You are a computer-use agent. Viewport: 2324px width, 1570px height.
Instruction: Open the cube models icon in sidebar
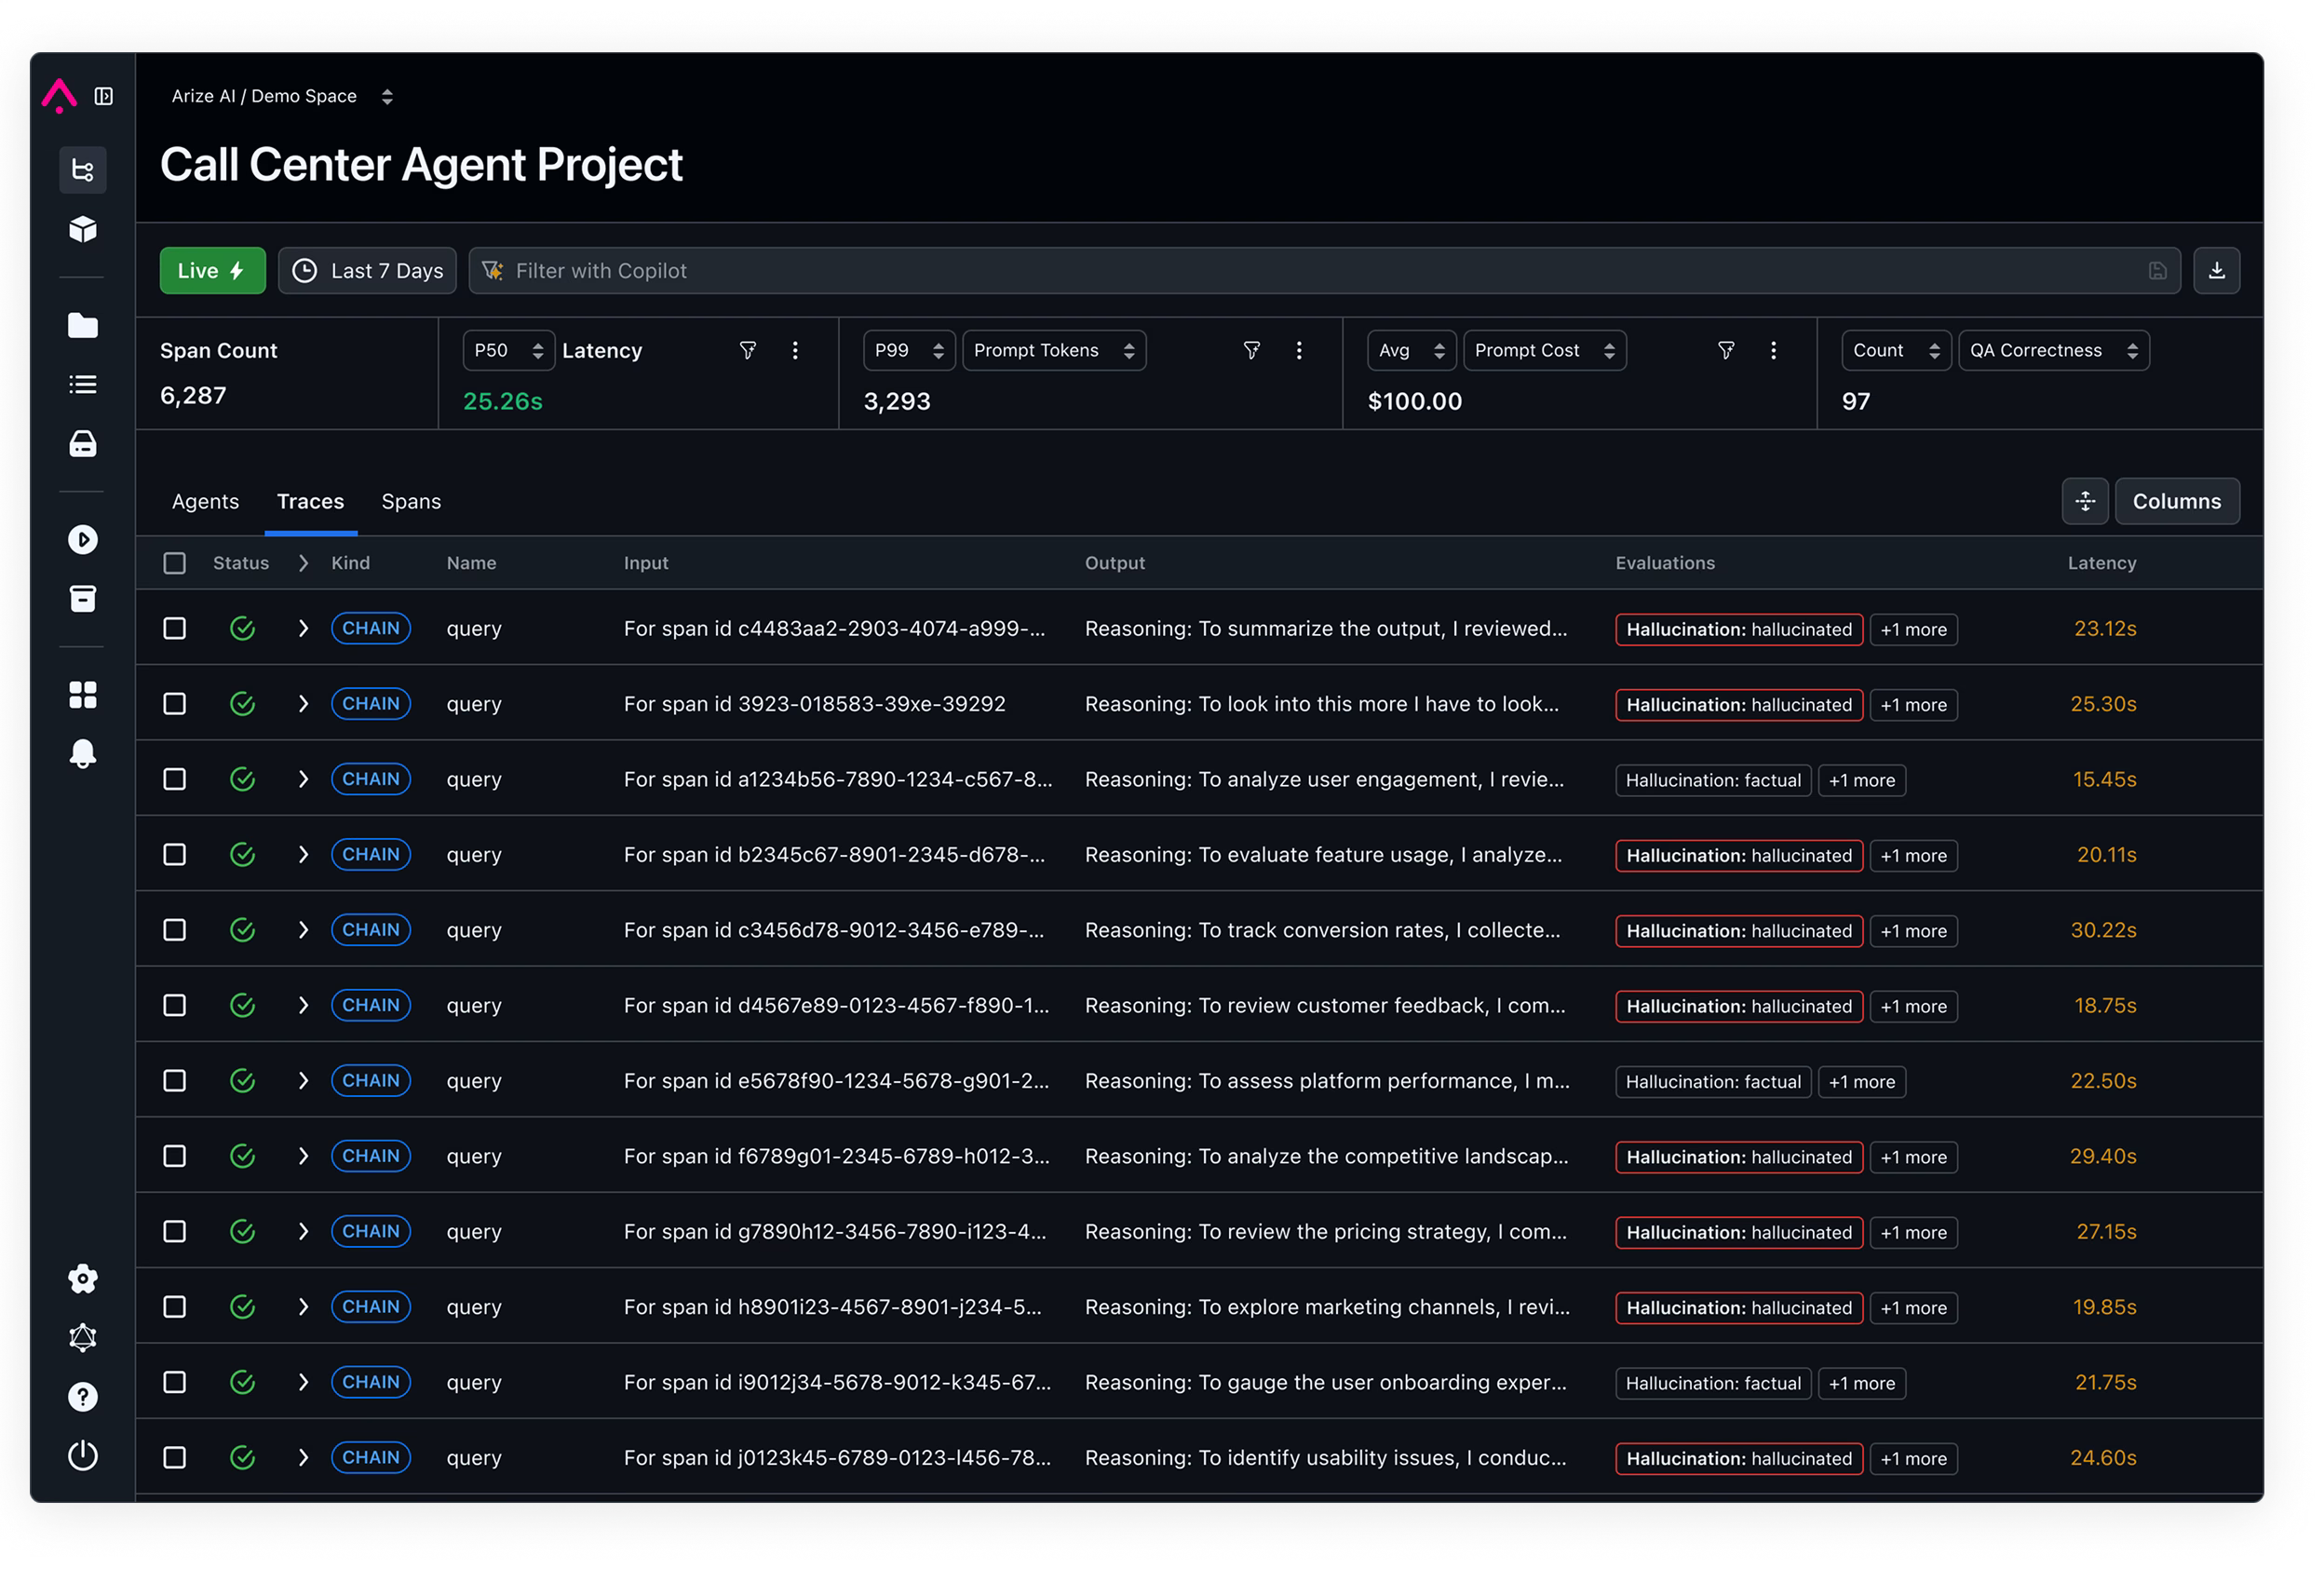coord(83,229)
